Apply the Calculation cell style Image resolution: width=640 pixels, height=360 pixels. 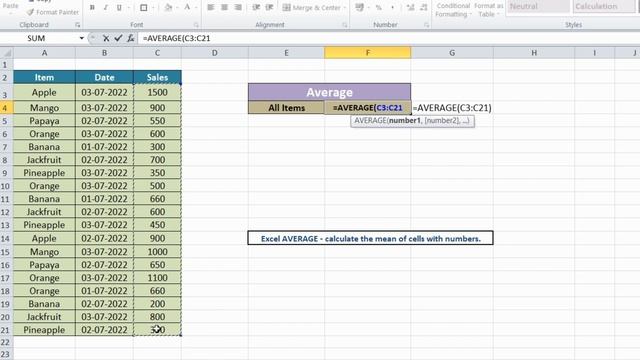(604, 7)
